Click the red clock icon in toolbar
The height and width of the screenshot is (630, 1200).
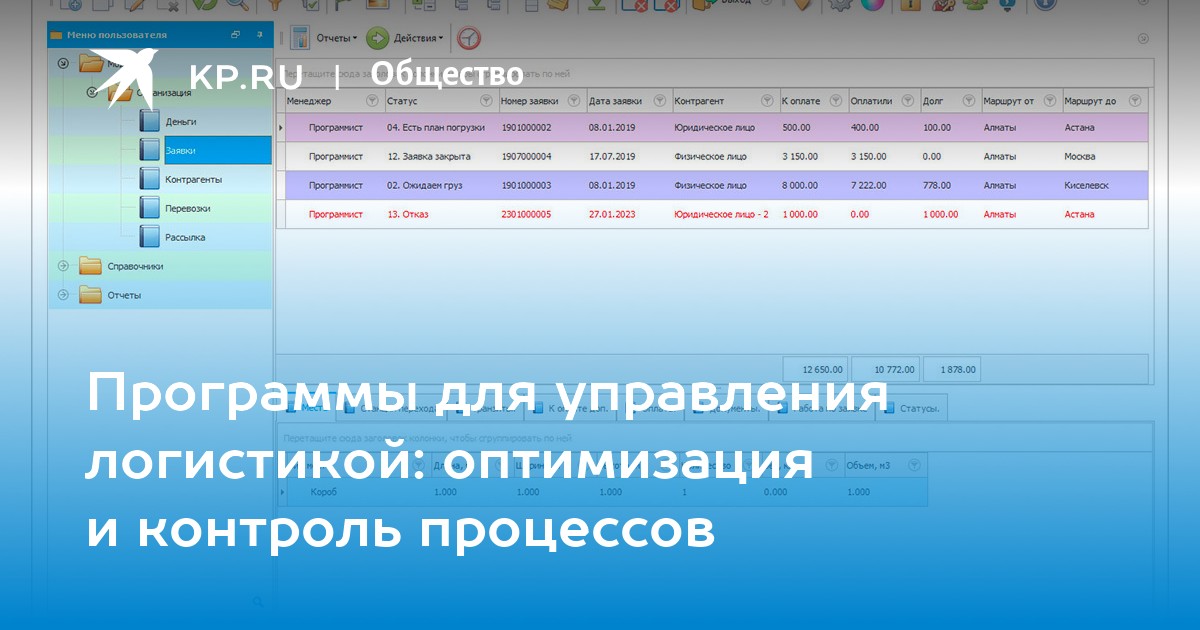(468, 38)
